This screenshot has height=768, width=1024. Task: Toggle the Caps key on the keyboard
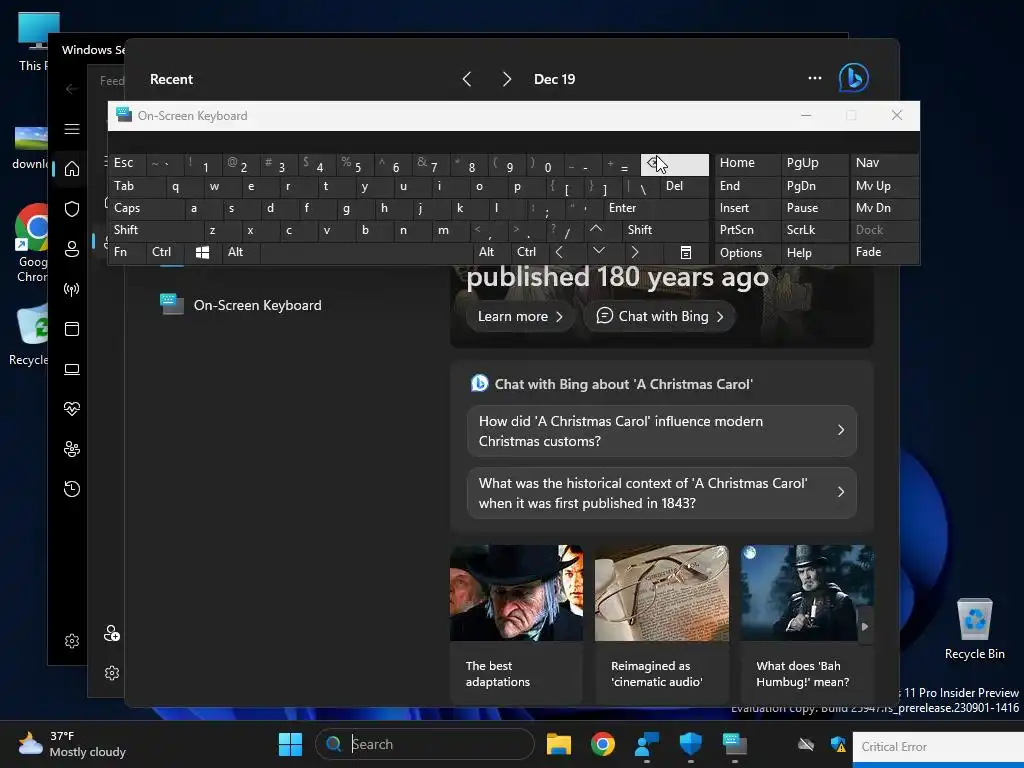(x=146, y=208)
